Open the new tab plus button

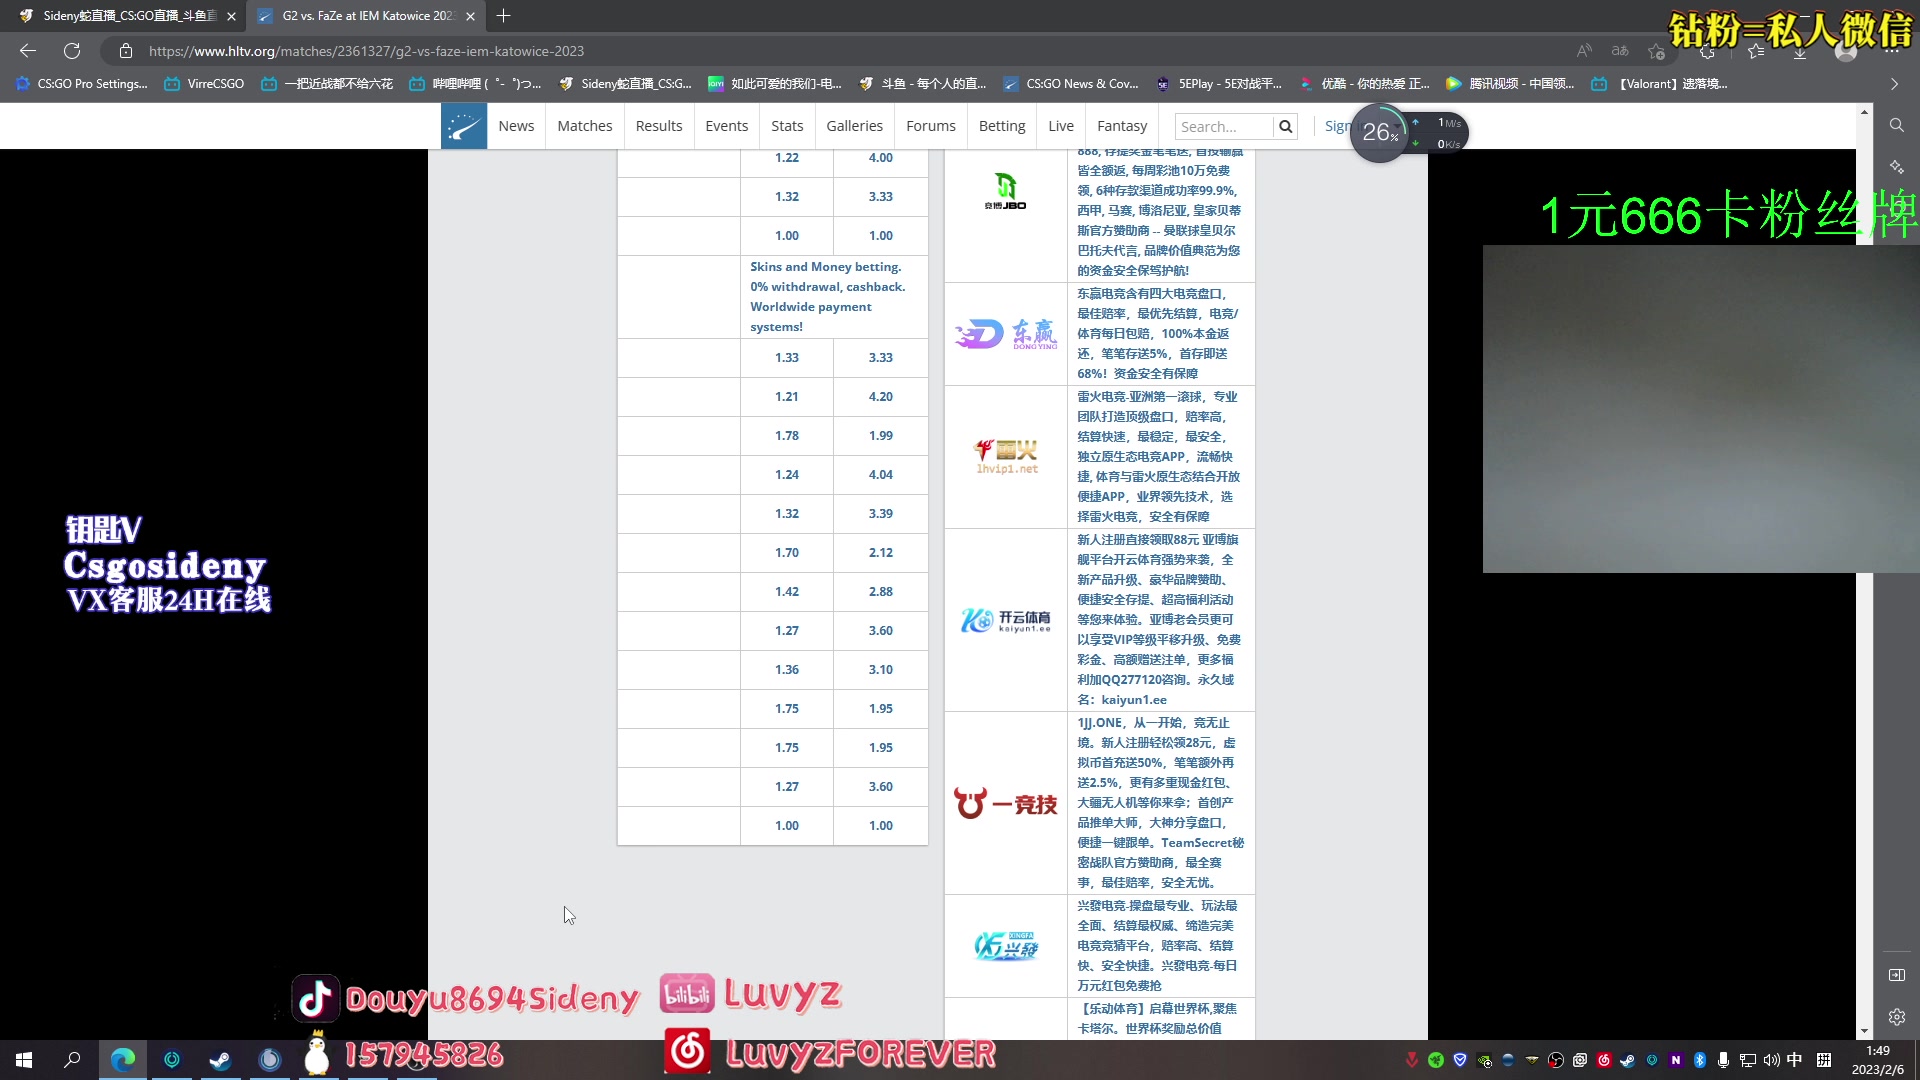pyautogui.click(x=503, y=16)
